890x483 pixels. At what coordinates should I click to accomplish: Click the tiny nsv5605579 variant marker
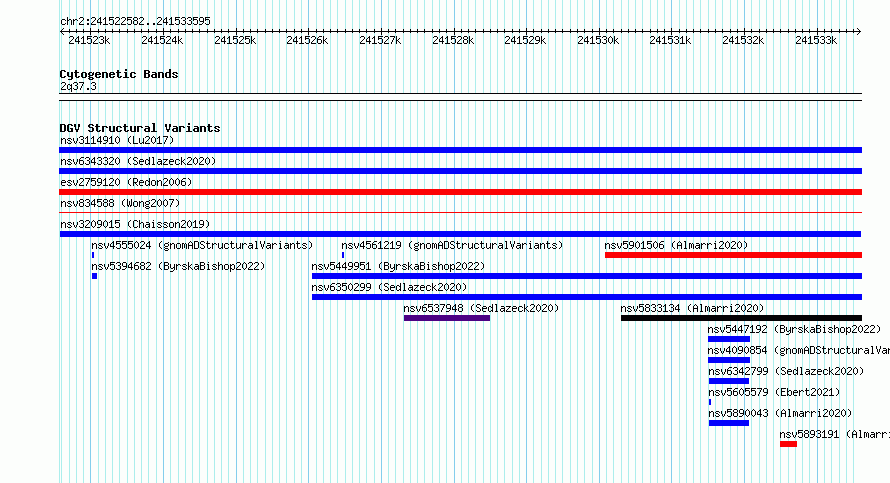(x=710, y=402)
